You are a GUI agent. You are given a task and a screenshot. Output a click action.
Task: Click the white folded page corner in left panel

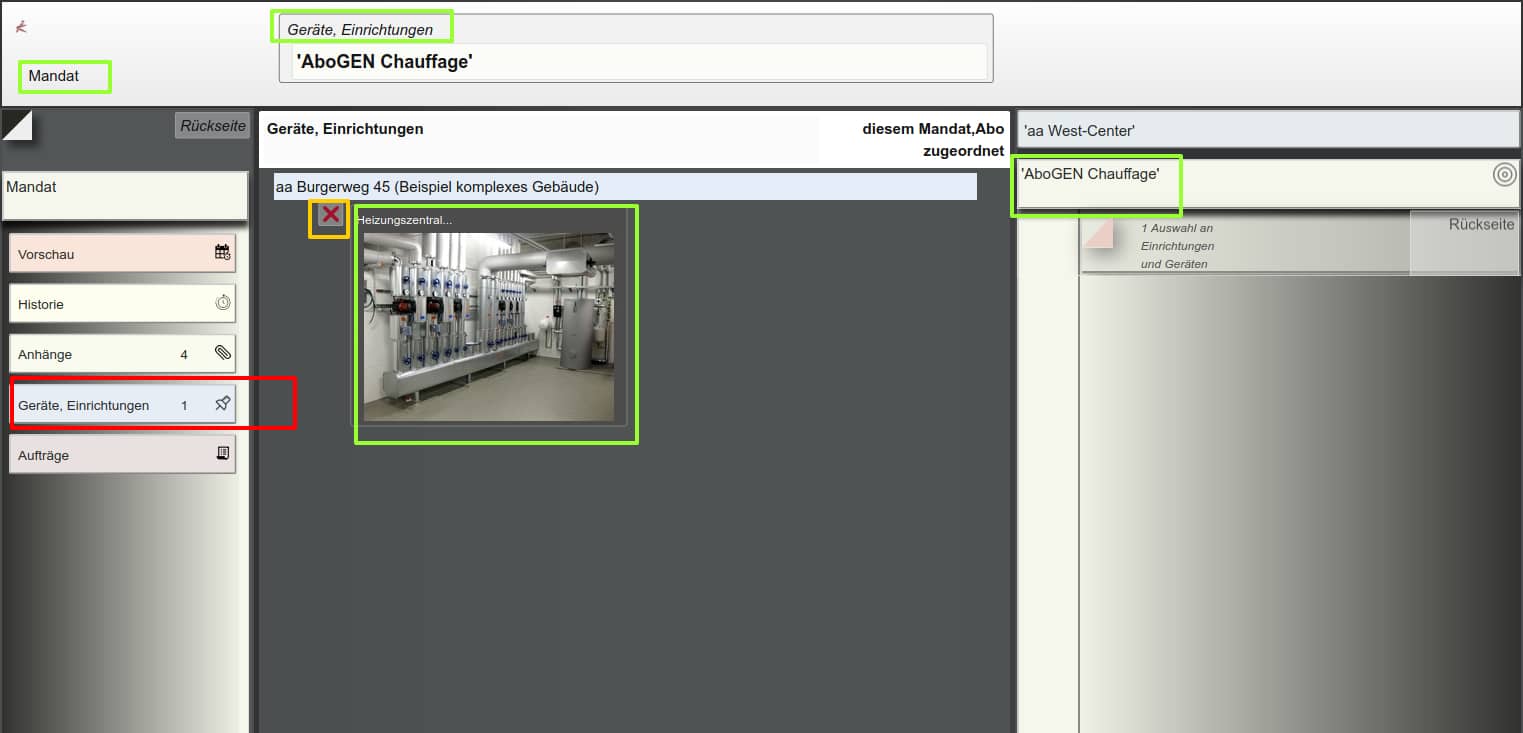[18, 126]
